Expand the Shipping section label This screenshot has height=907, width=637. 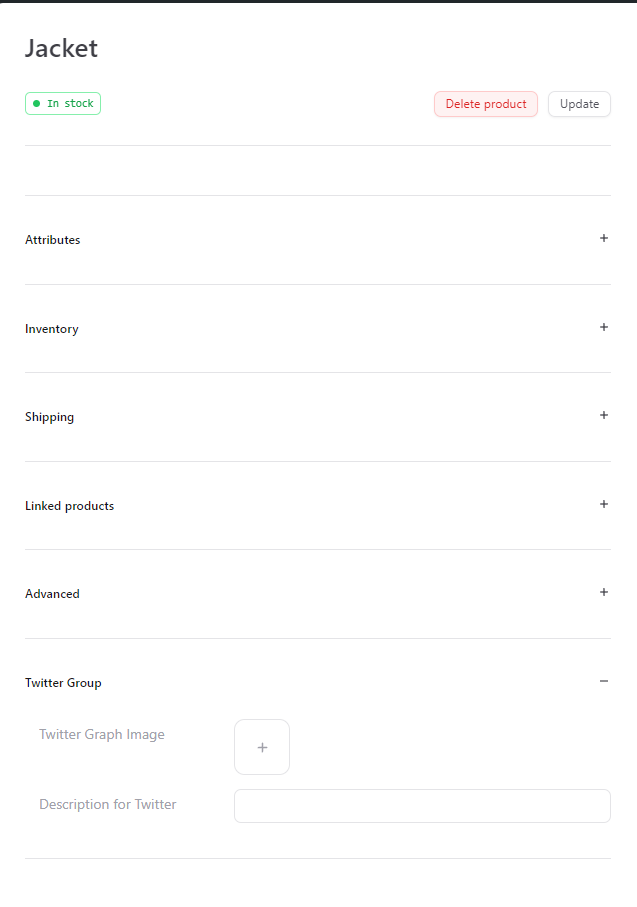[50, 417]
